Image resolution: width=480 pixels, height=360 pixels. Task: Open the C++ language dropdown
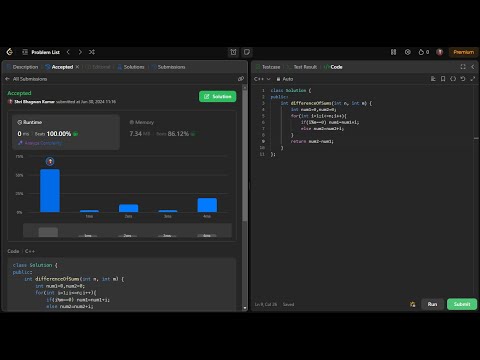262,79
